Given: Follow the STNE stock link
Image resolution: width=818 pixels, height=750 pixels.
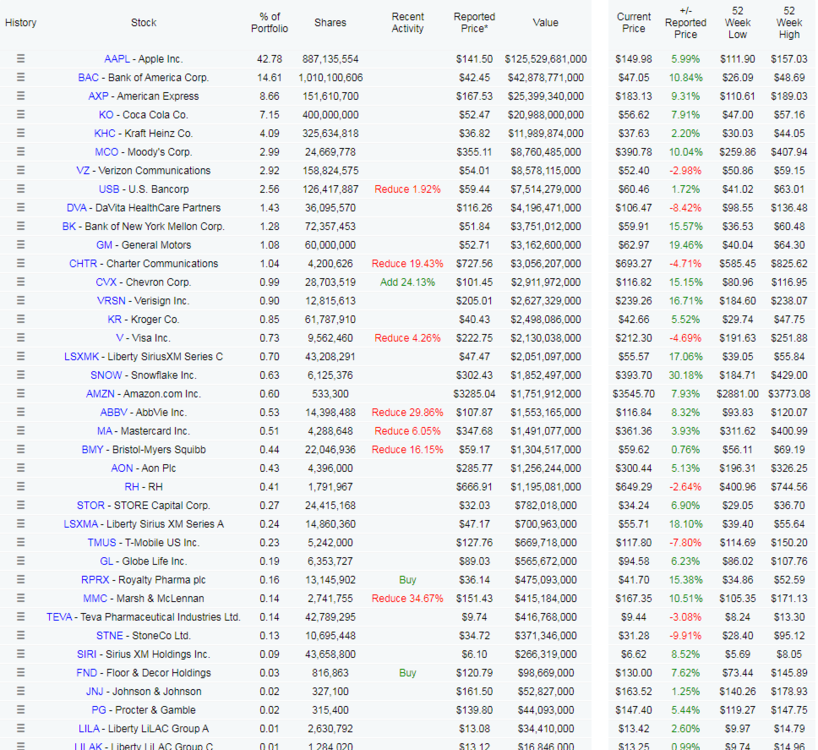Looking at the screenshot, I should 110,636.
